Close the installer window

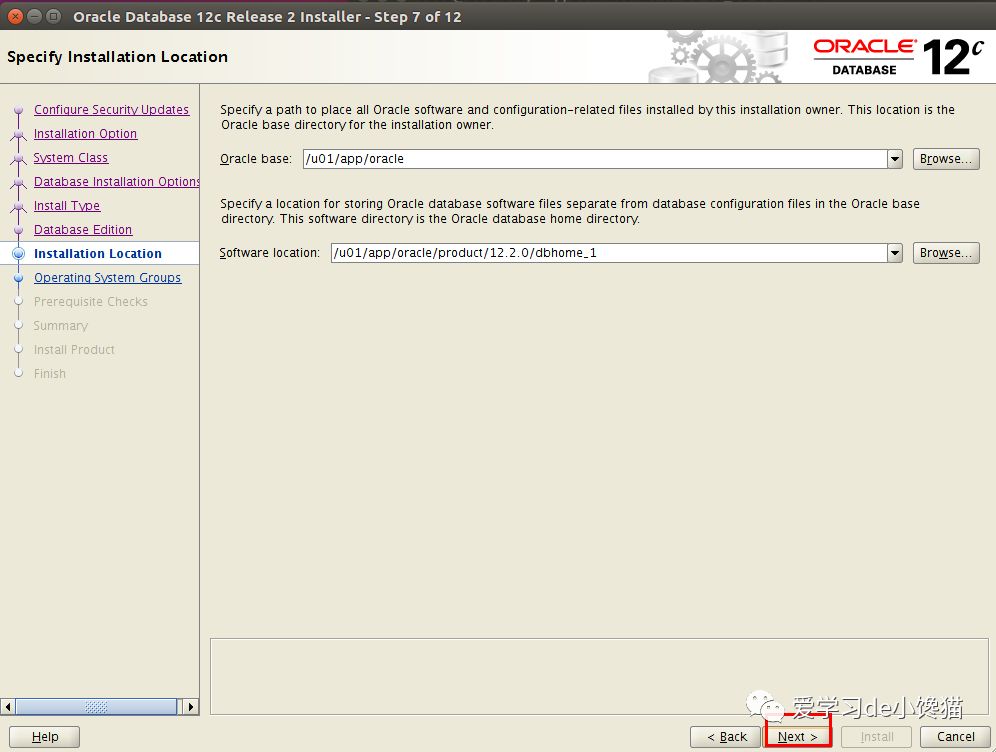click(x=15, y=17)
